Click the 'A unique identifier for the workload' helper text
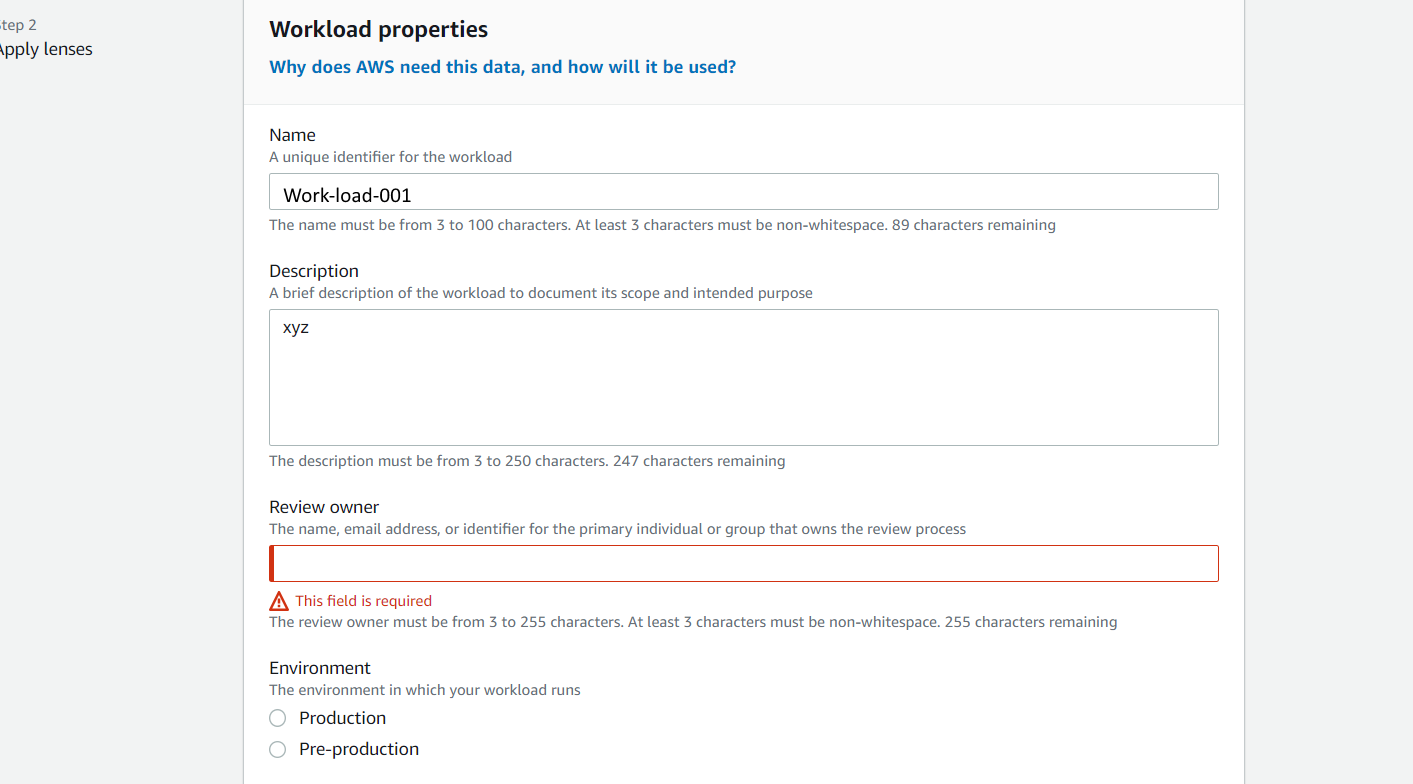 pyautogui.click(x=391, y=157)
